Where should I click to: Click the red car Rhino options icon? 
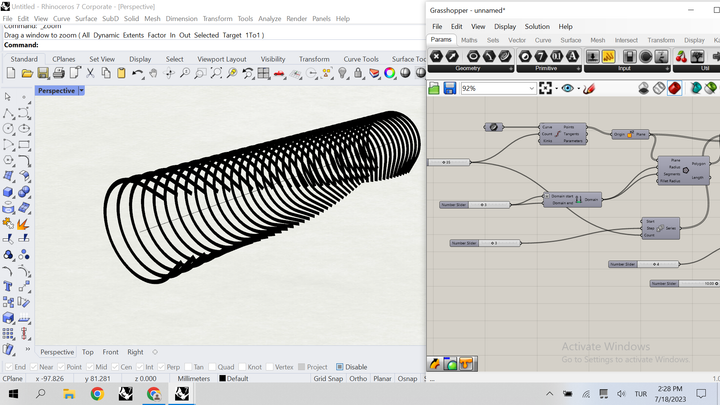(x=279, y=73)
